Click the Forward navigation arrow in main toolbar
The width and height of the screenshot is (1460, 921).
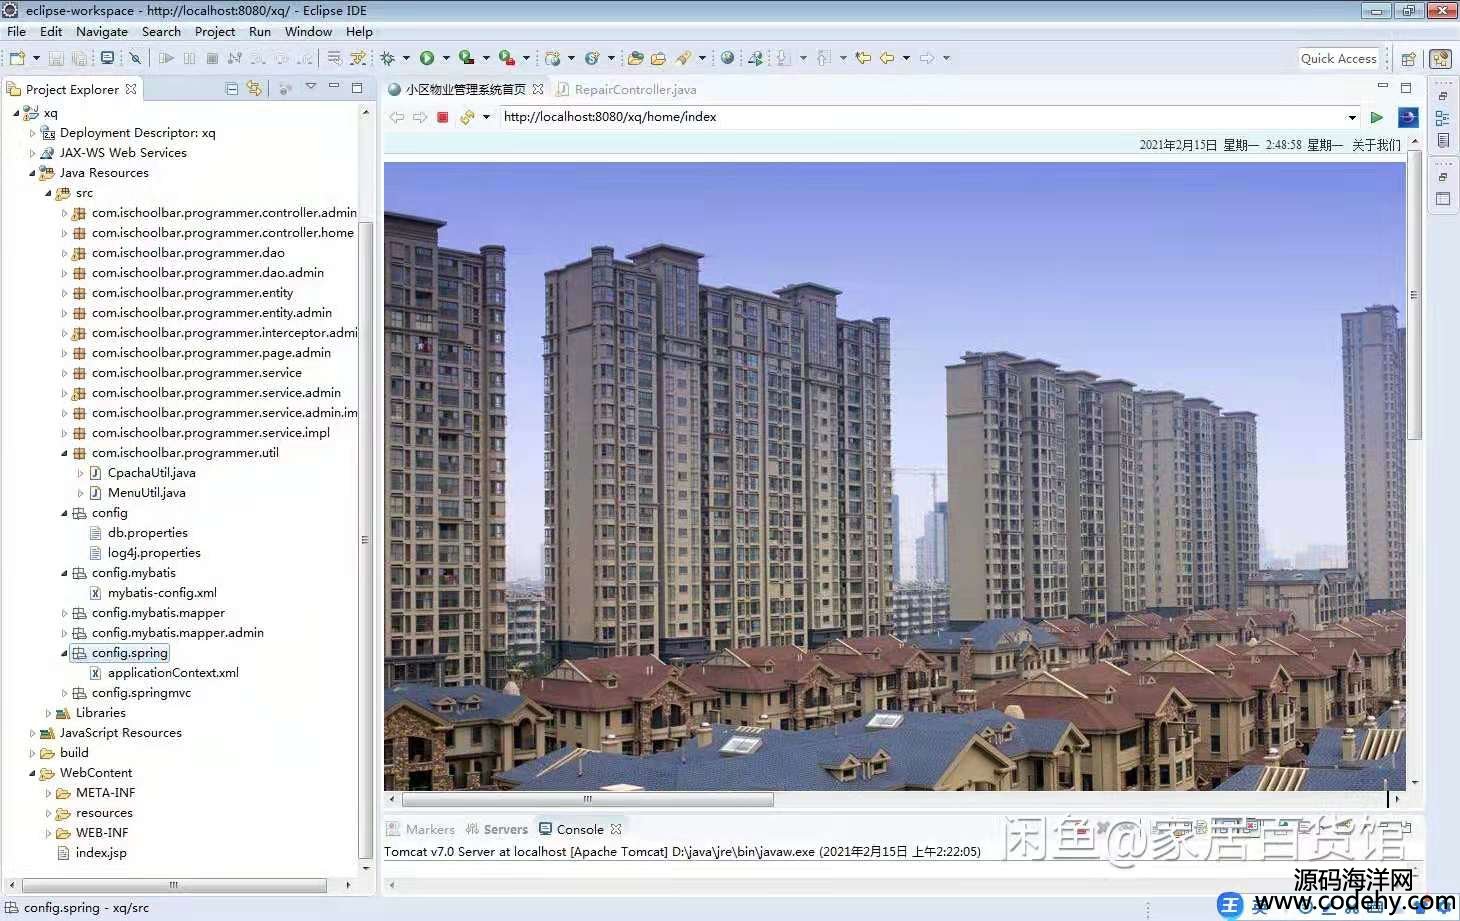[x=927, y=58]
